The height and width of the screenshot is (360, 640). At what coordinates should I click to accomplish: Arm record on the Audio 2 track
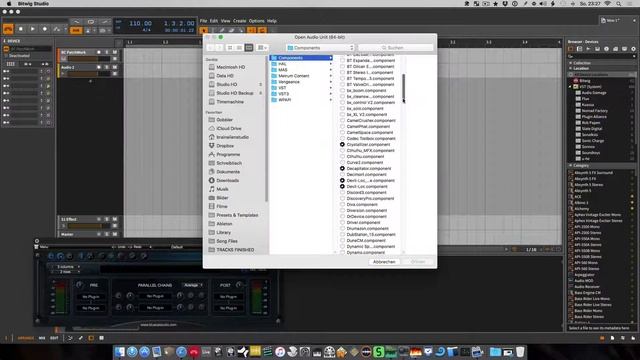(99, 67)
